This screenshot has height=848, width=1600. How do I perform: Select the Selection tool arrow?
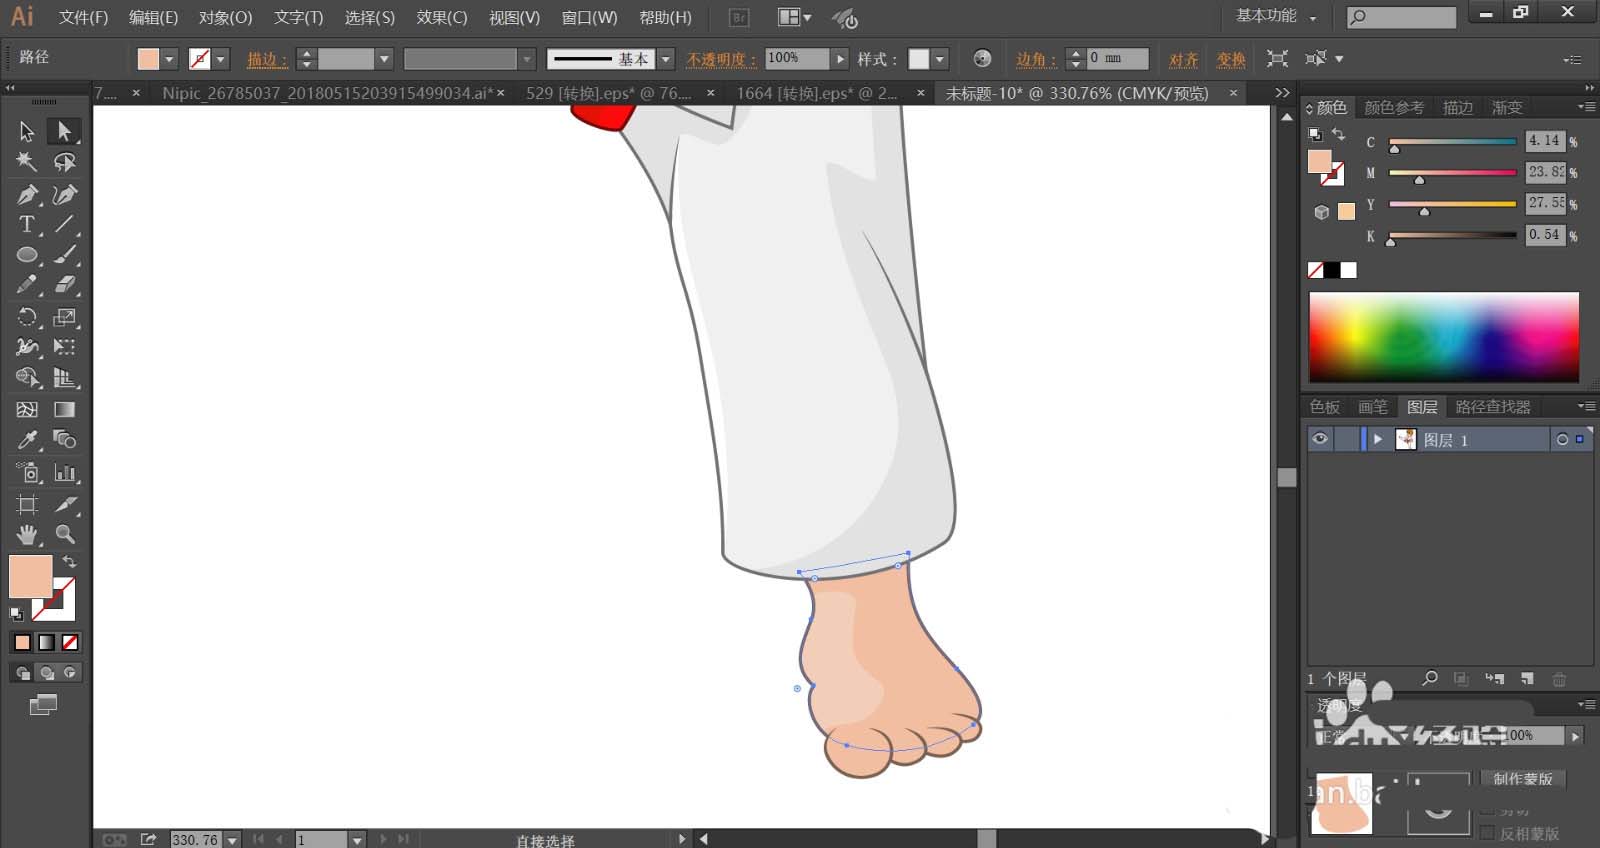coord(27,132)
